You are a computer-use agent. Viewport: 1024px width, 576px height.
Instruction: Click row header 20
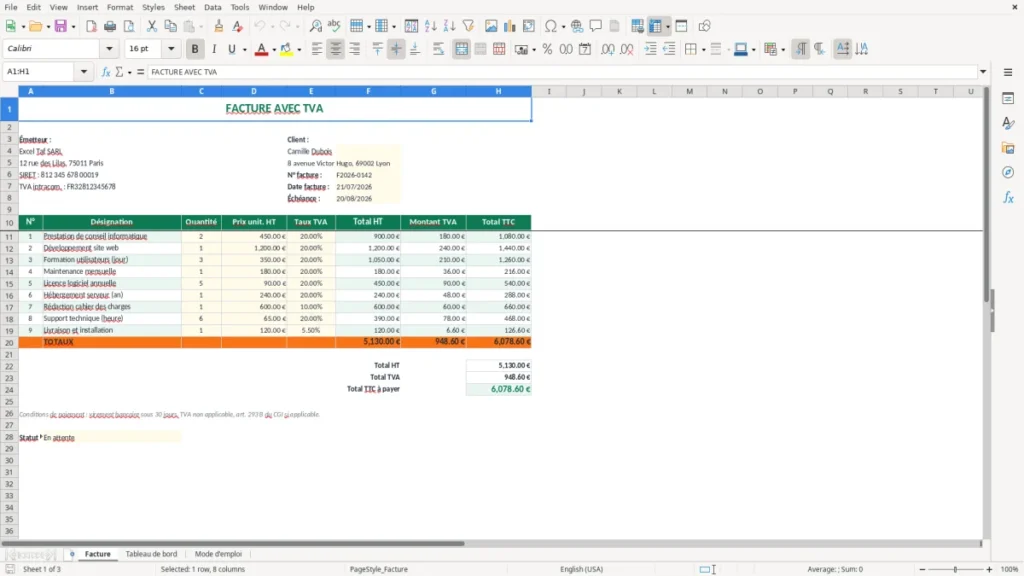(x=9, y=342)
